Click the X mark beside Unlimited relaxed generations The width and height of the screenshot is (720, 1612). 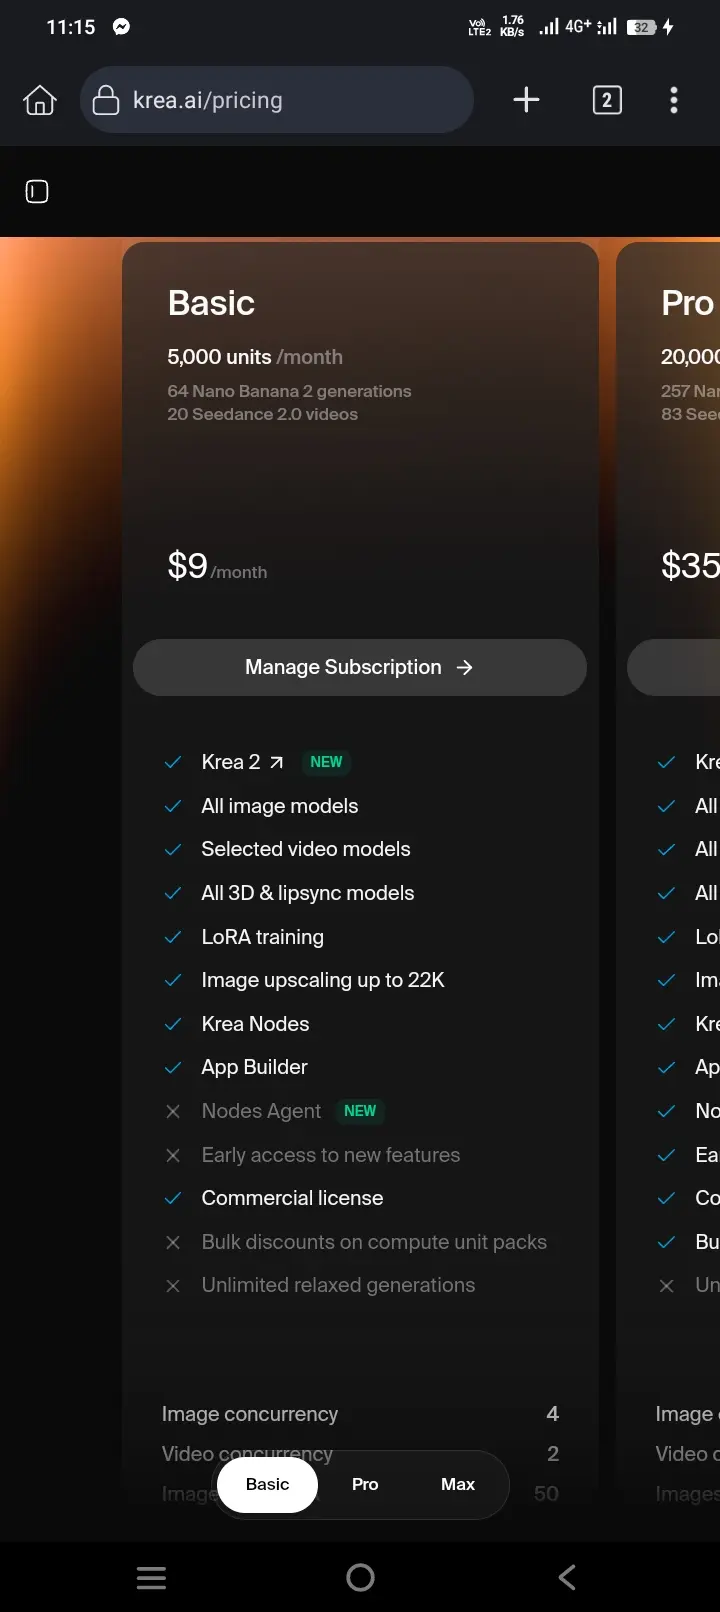click(x=173, y=1286)
